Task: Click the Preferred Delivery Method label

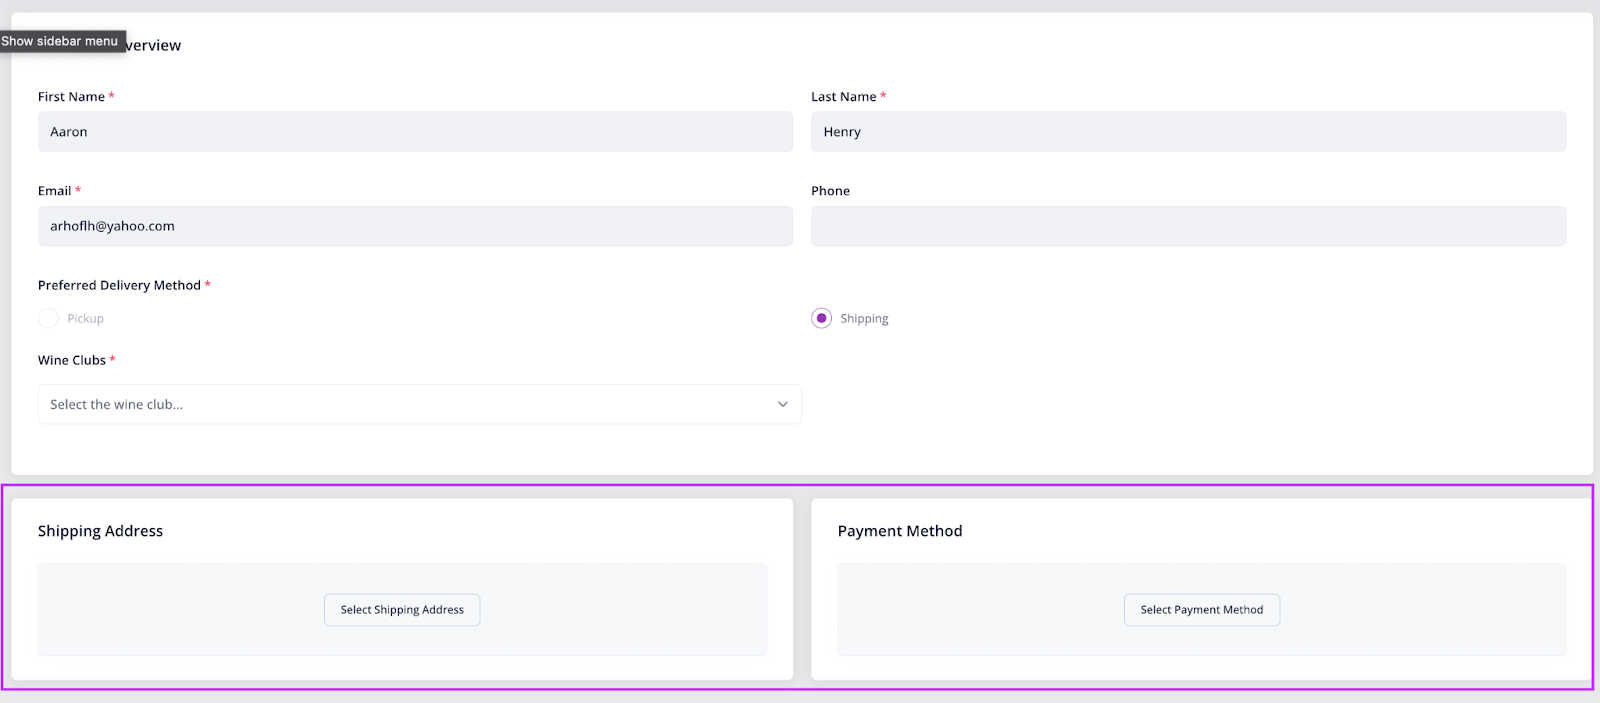Action: pyautogui.click(x=119, y=285)
